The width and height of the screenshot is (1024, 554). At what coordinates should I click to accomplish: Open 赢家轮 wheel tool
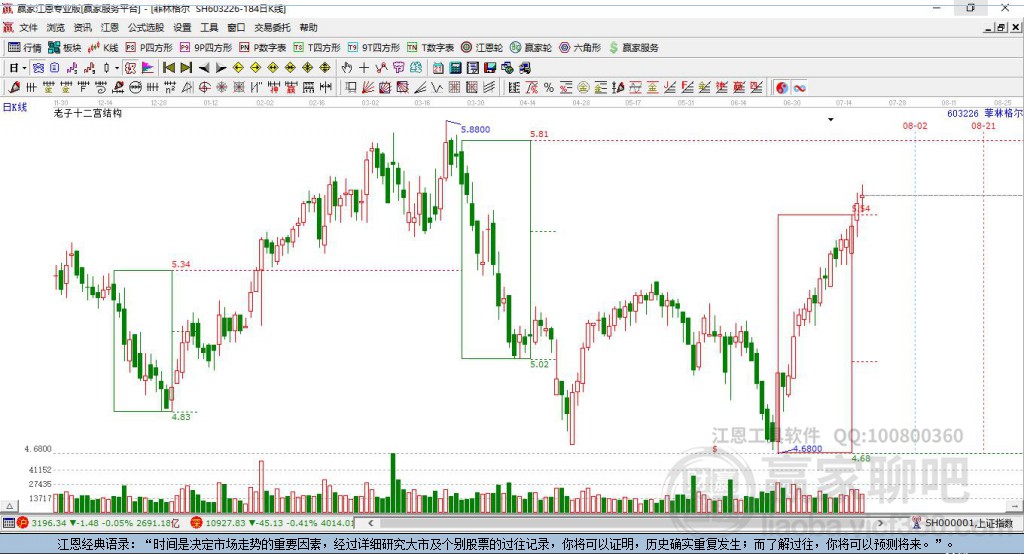(531, 48)
